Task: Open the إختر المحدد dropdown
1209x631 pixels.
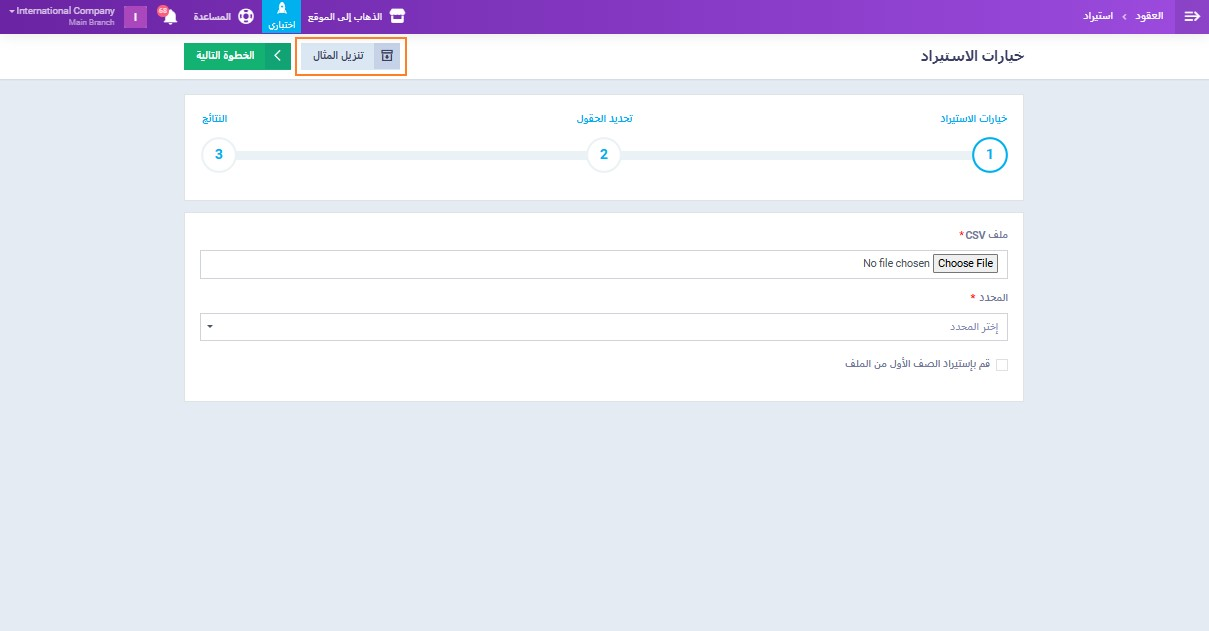Action: pos(604,327)
